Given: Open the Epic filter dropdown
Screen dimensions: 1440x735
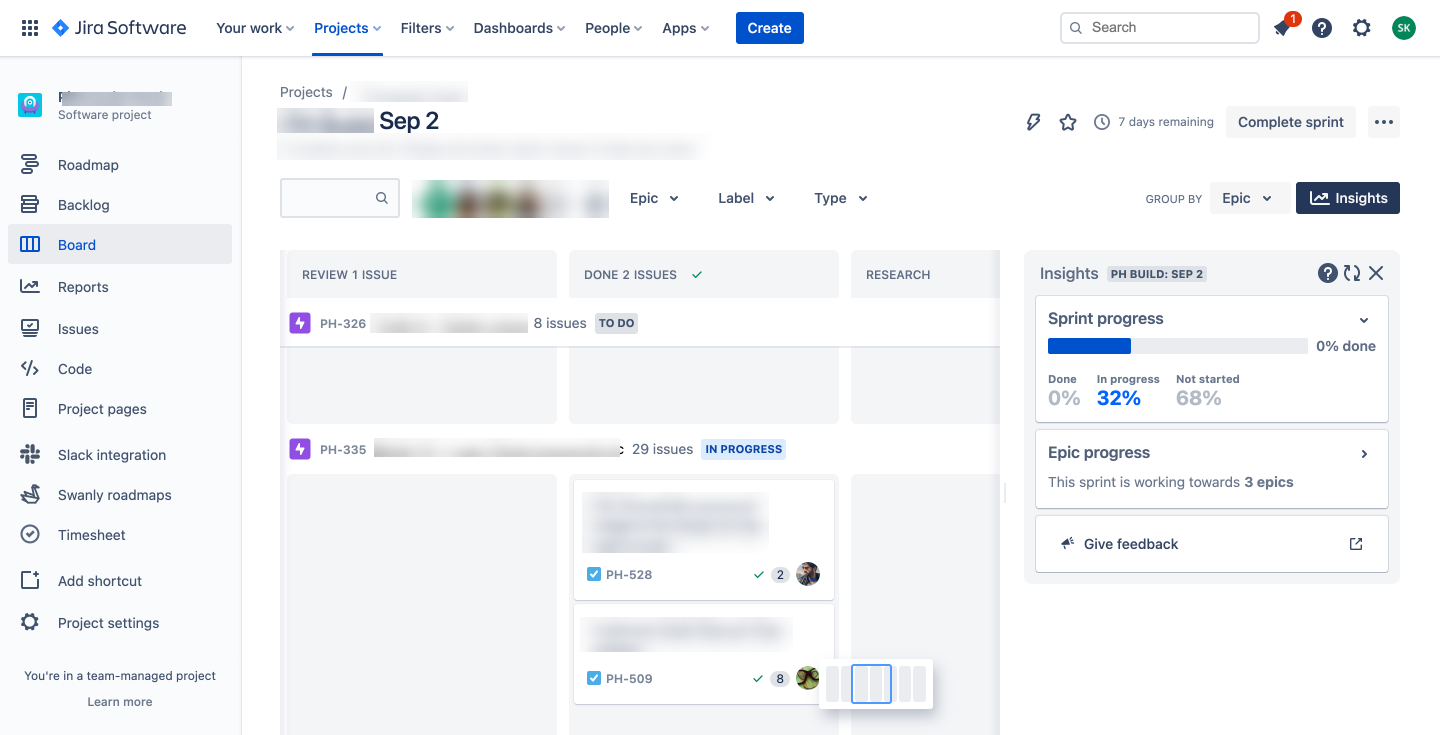Looking at the screenshot, I should point(654,198).
